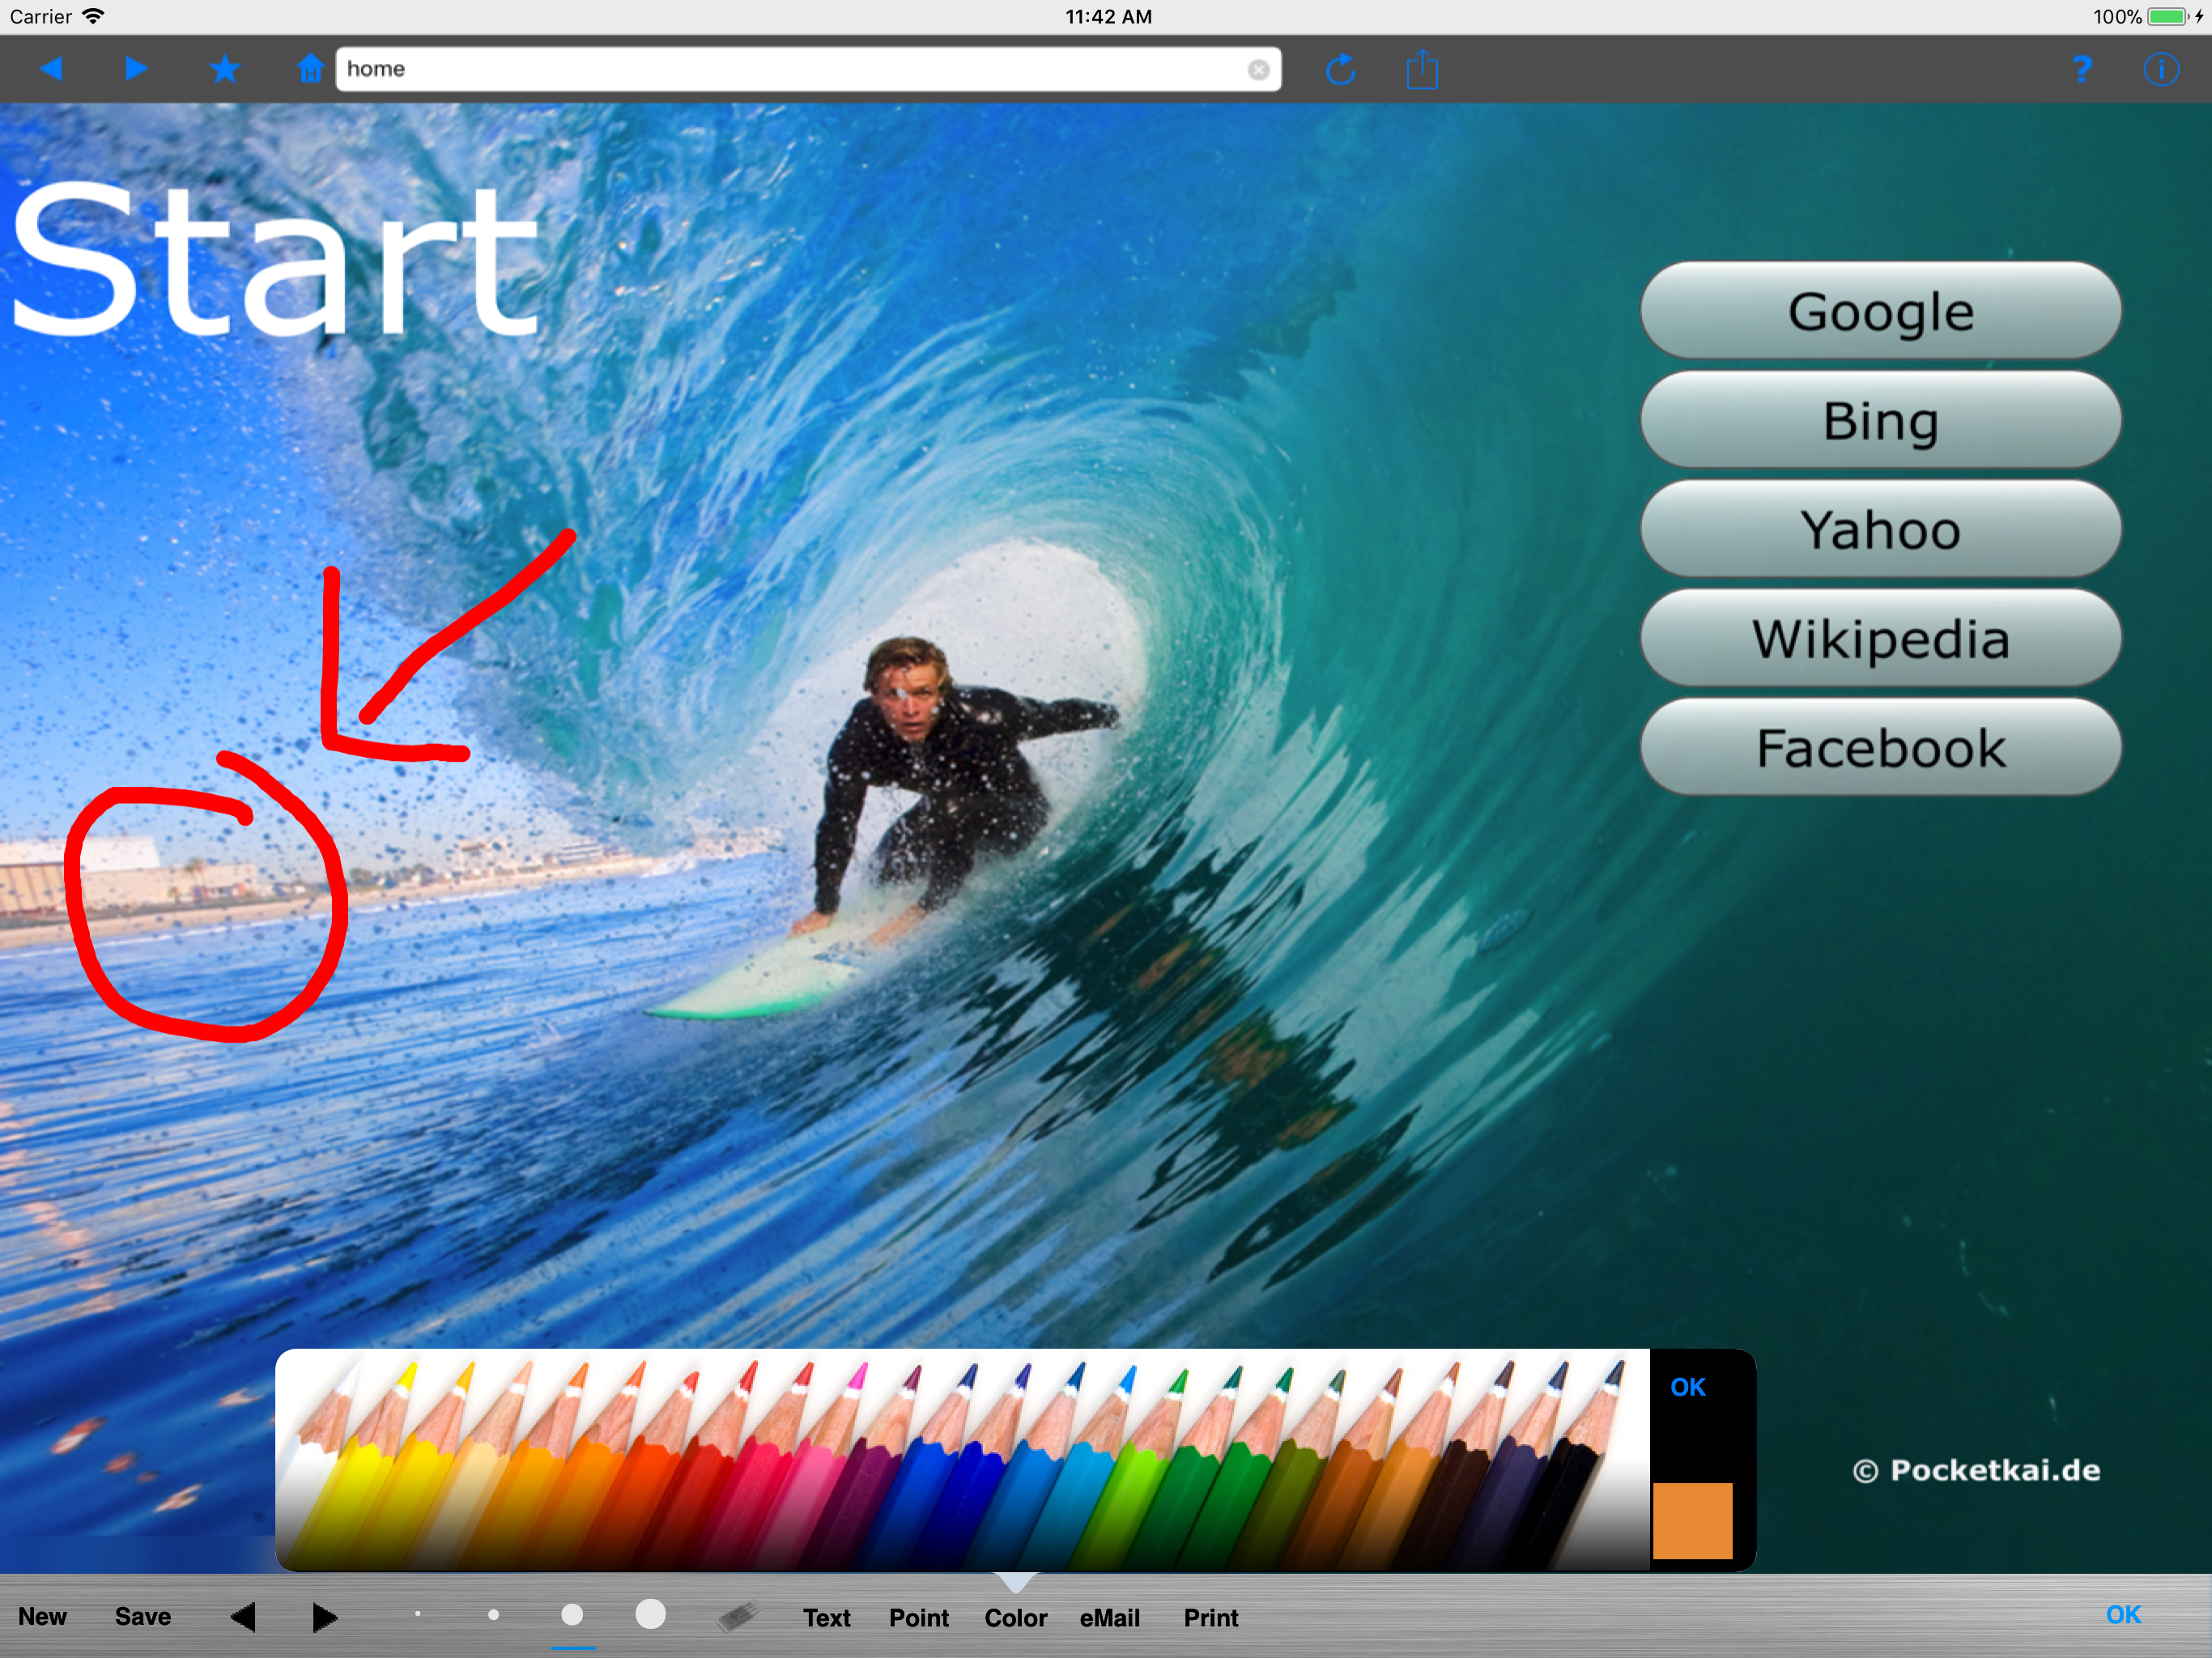Switch to Point tool
The width and height of the screenshot is (2212, 1658).
pyautogui.click(x=919, y=1618)
